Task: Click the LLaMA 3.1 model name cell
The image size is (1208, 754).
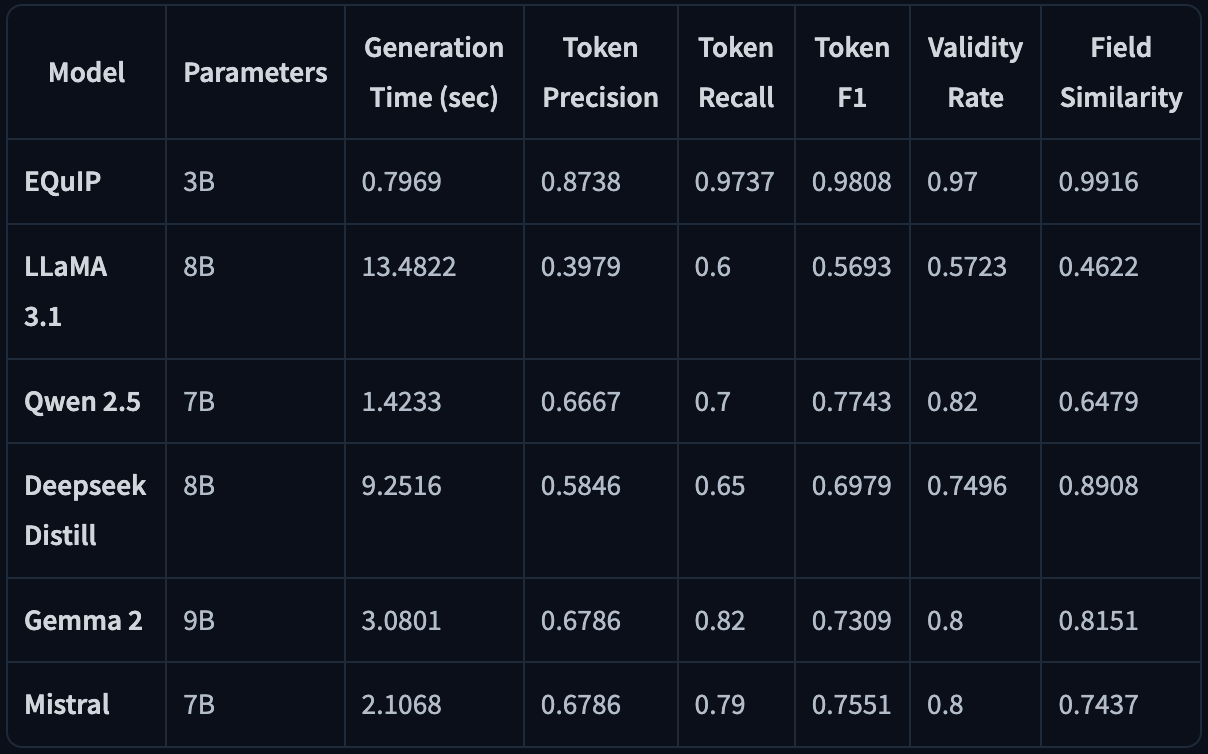Action: (x=66, y=292)
